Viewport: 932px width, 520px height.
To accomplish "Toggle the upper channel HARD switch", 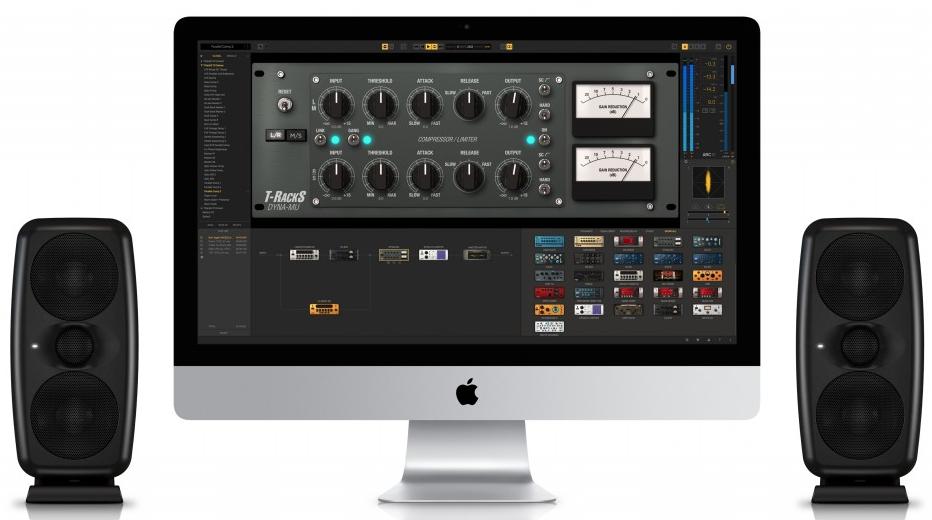I will click(544, 115).
